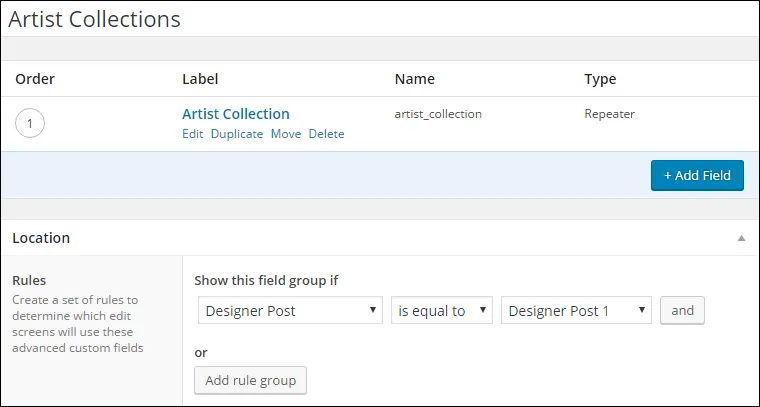Viewport: 760px width, 407px height.
Task: Open the Designer Post rule type dropdown
Action: 290,311
